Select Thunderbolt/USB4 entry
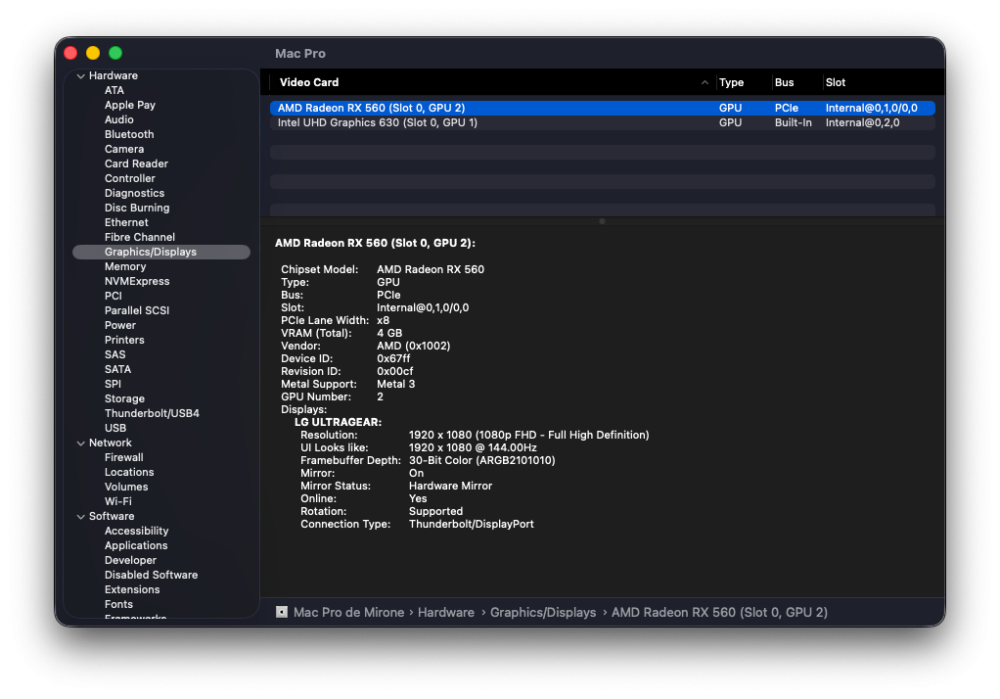This screenshot has width=1000, height=699. click(152, 413)
